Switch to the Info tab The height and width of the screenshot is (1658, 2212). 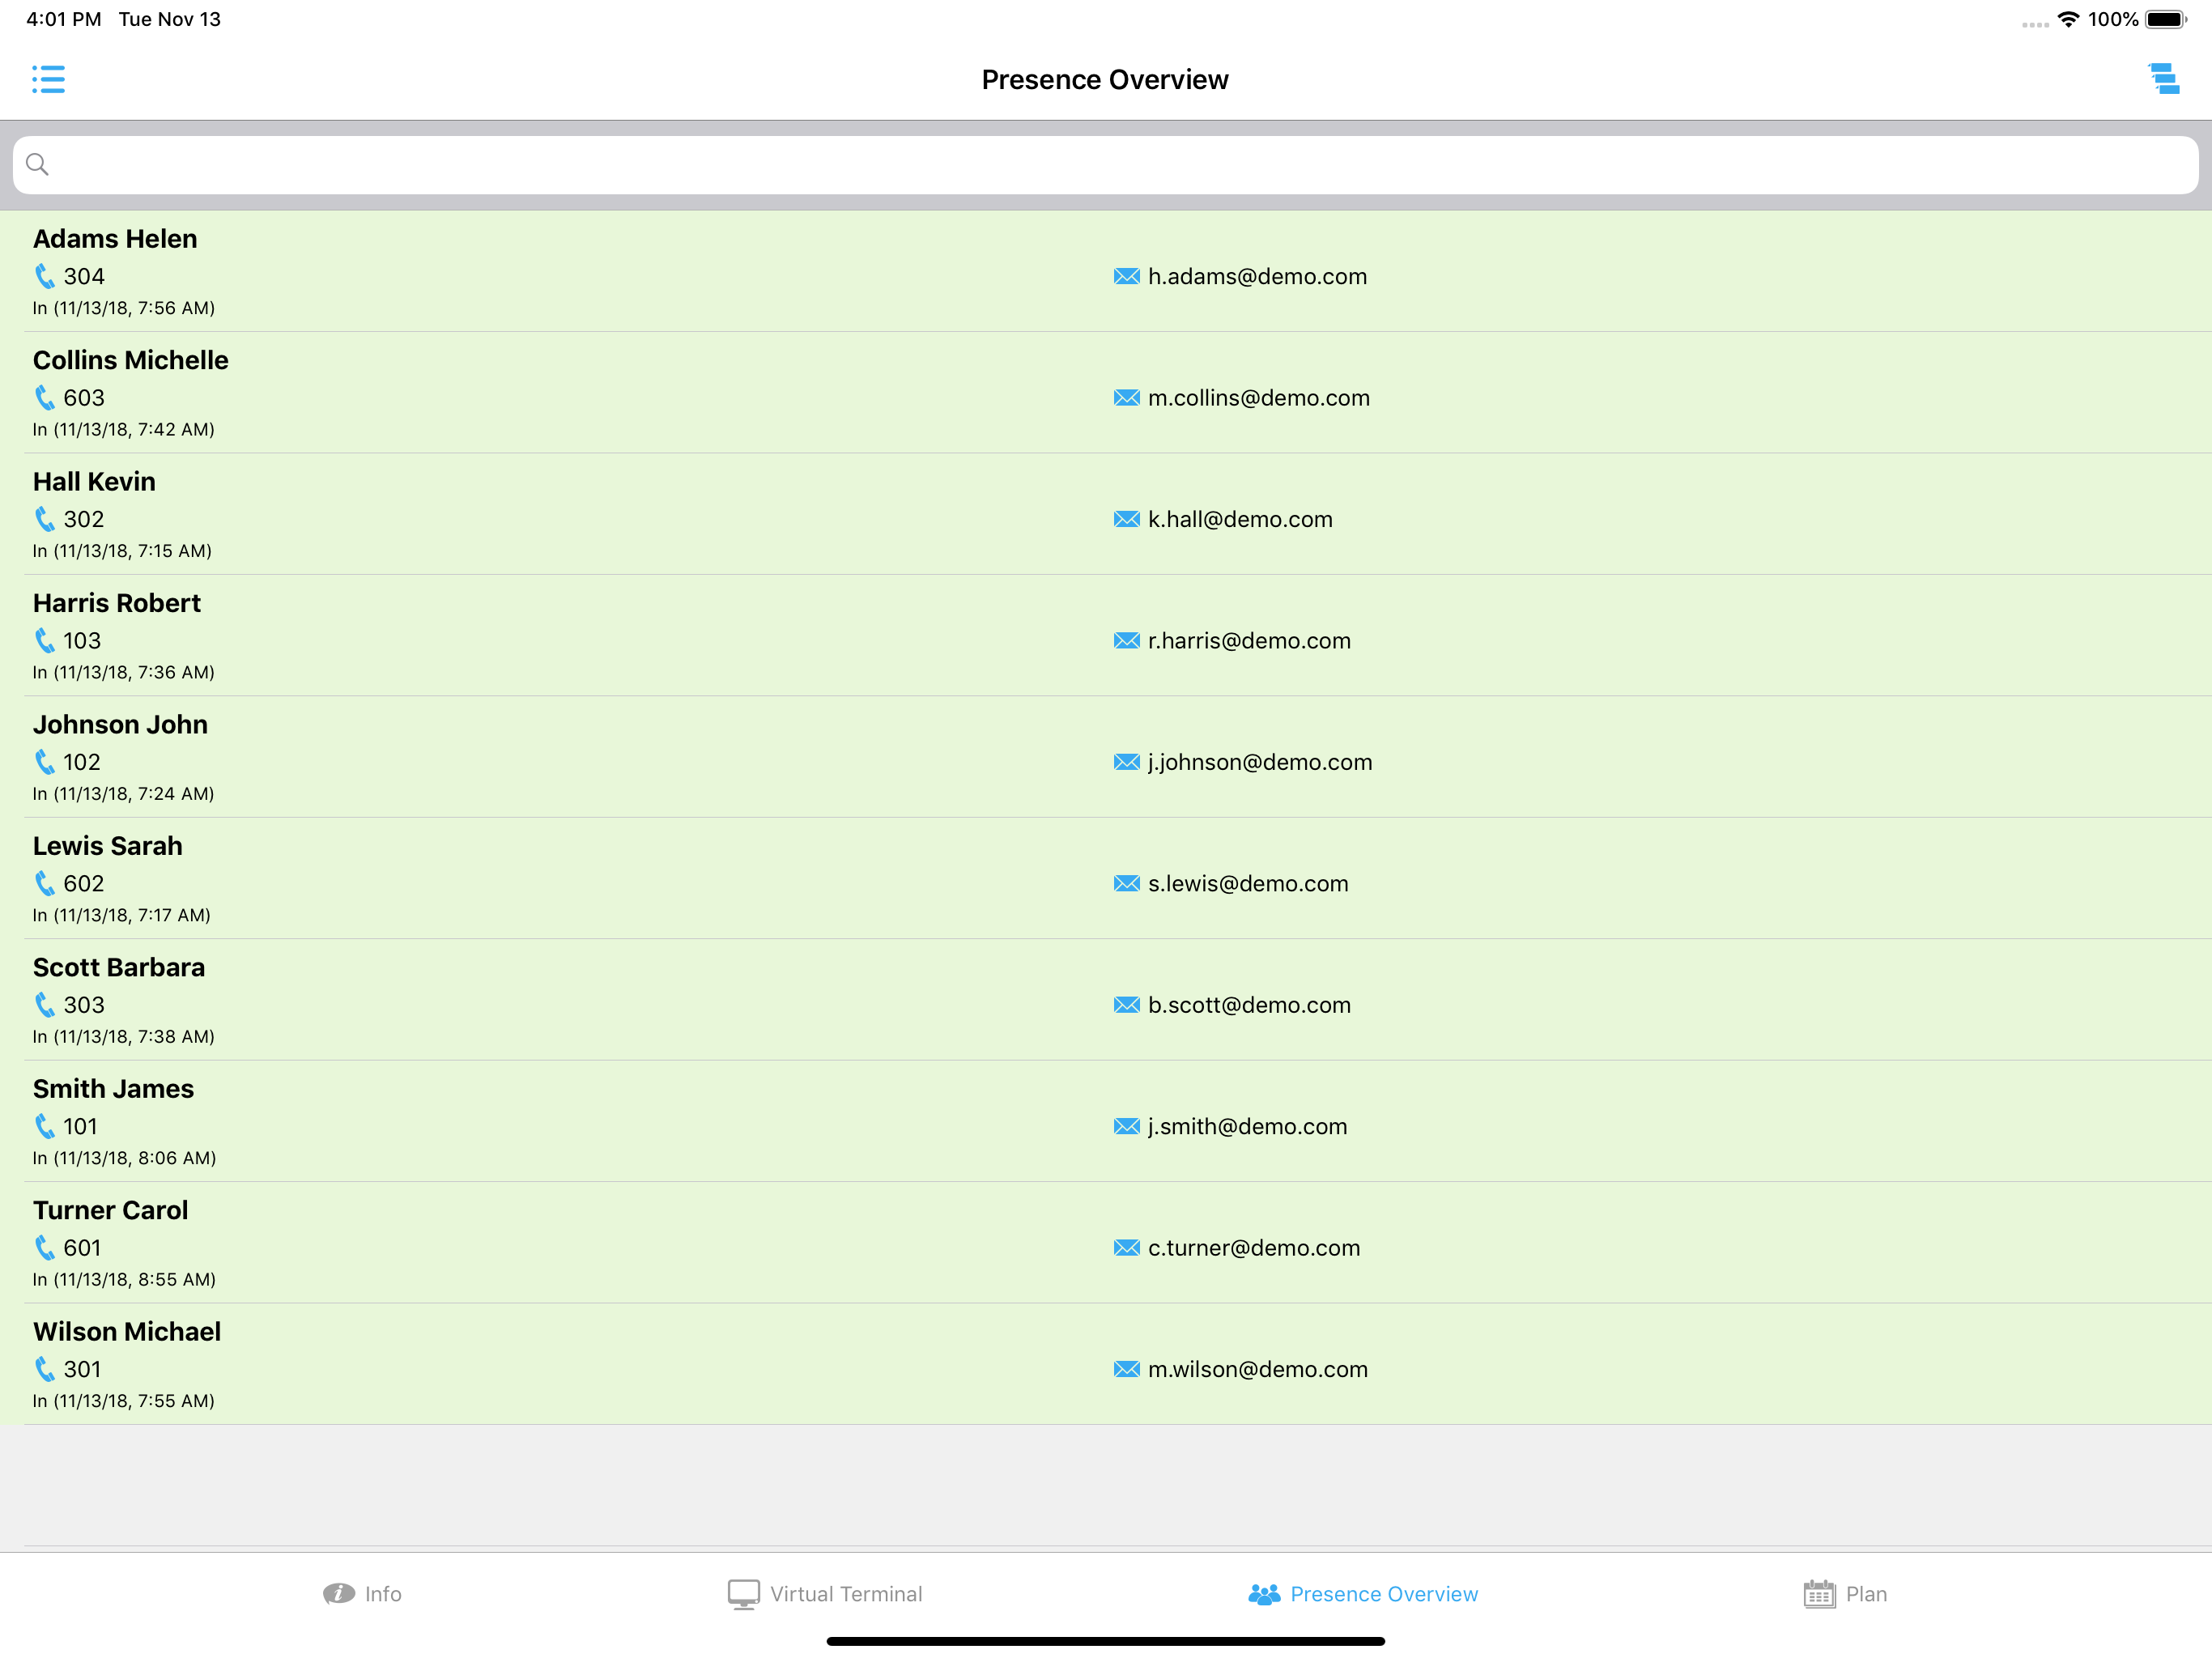pos(362,1594)
